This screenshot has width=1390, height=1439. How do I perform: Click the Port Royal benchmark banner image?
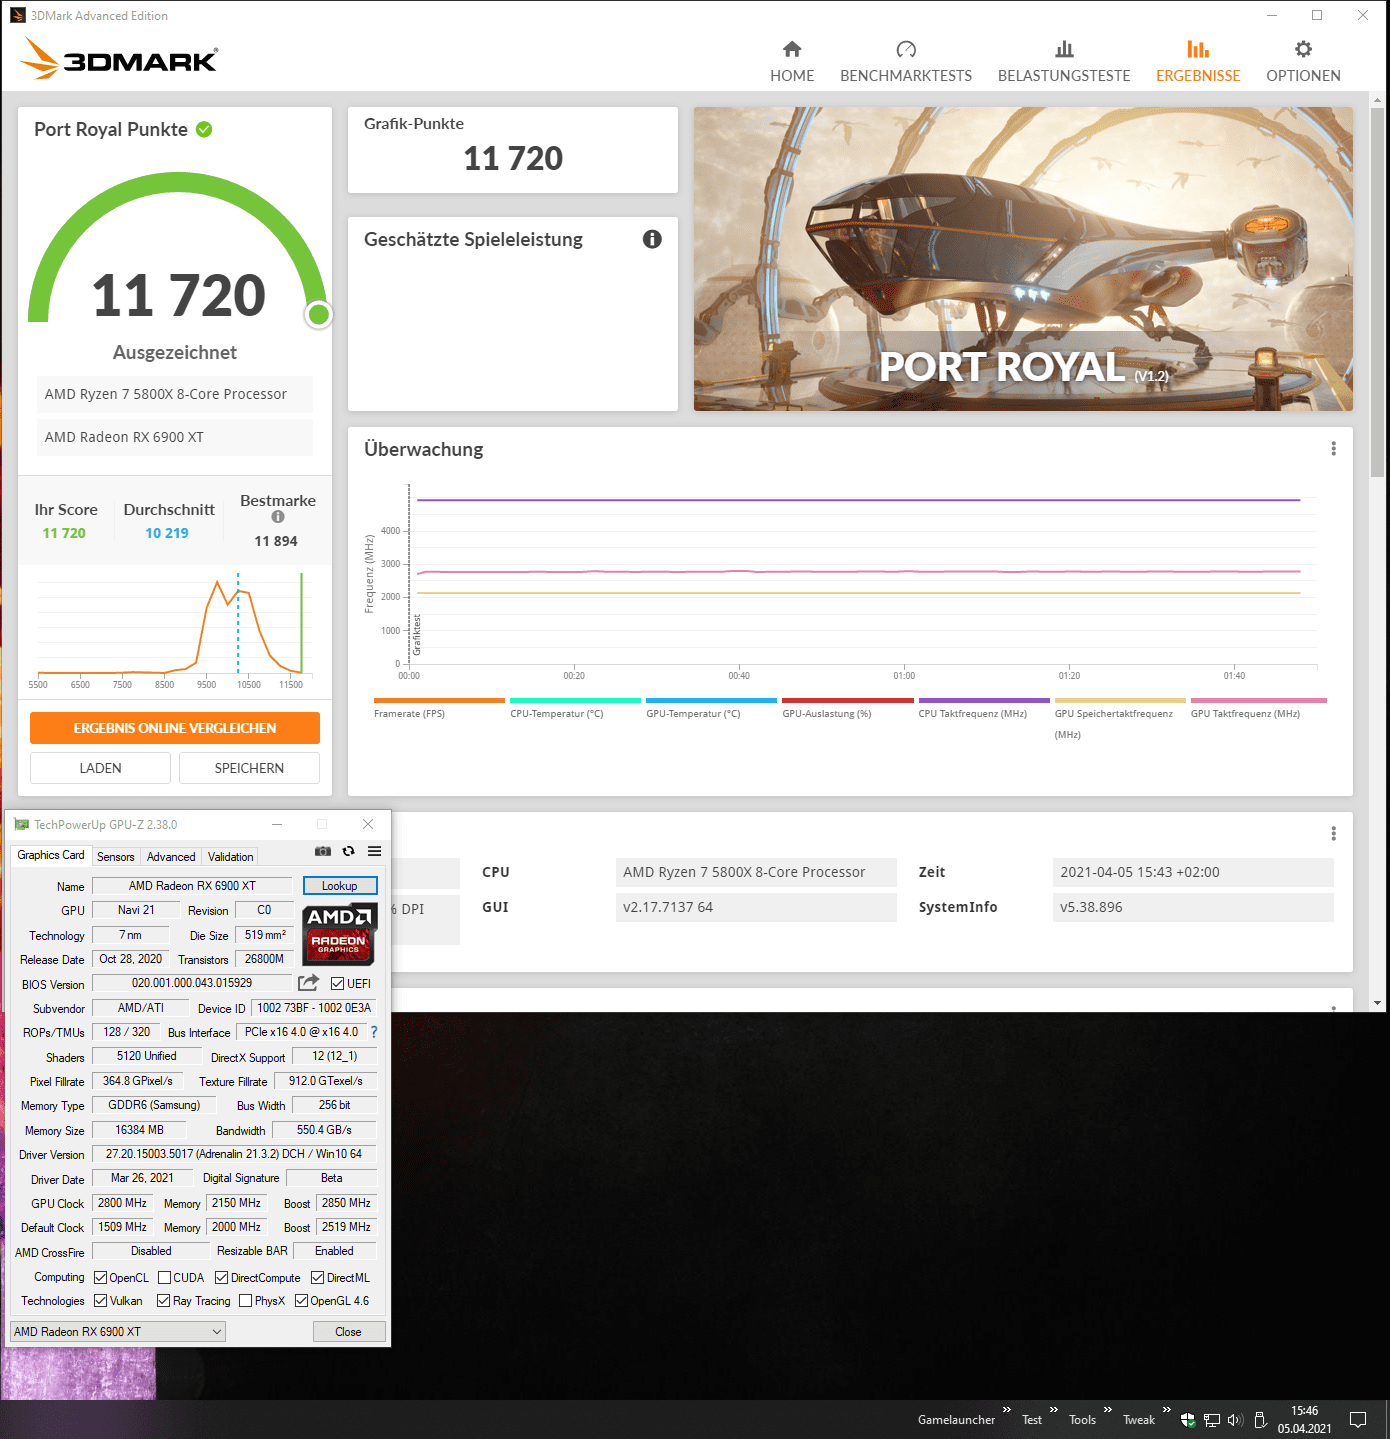1023,259
